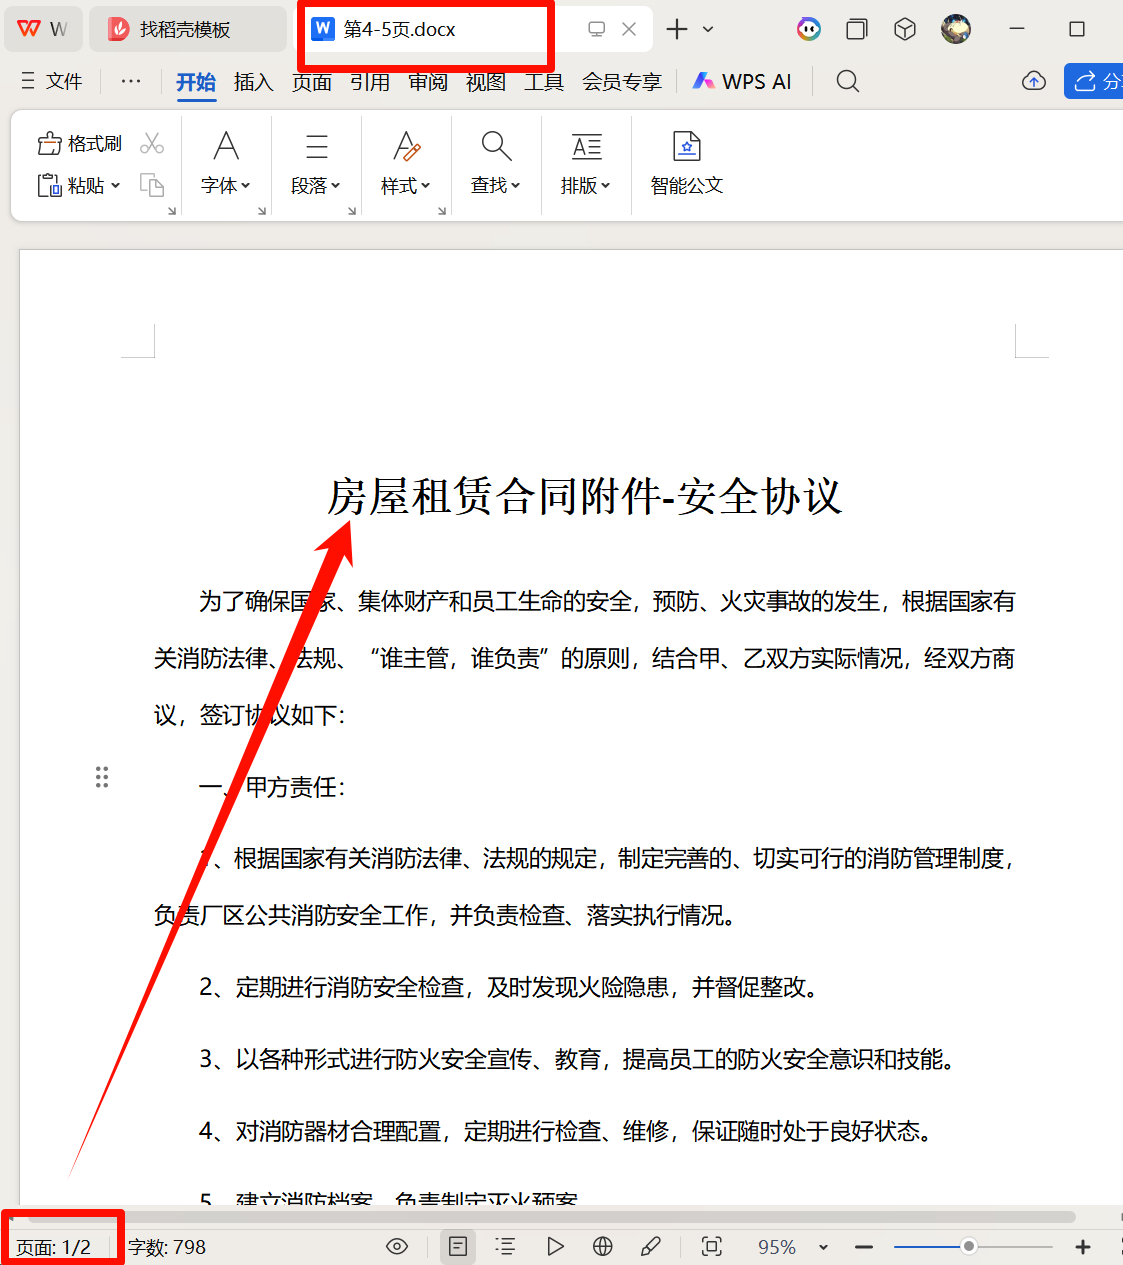
Task: Open the 段落 paragraph dropdown
Action: click(x=316, y=164)
